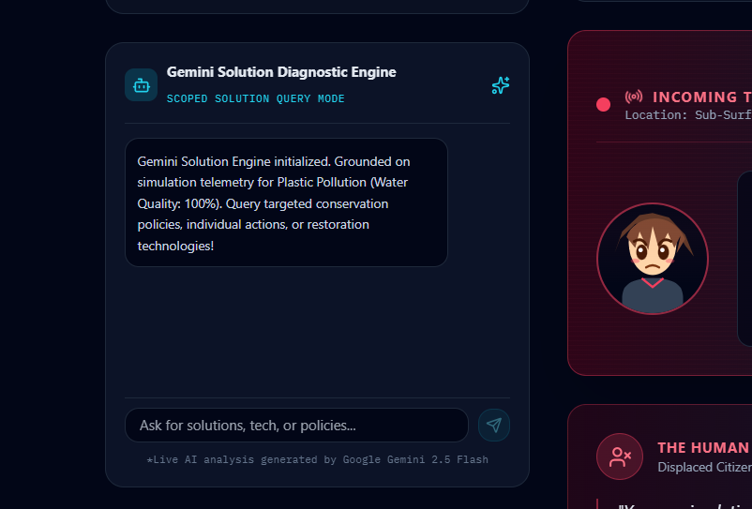Image resolution: width=752 pixels, height=509 pixels.
Task: Click the Google Gemini 2.5 Flash footnote
Action: pos(317,460)
